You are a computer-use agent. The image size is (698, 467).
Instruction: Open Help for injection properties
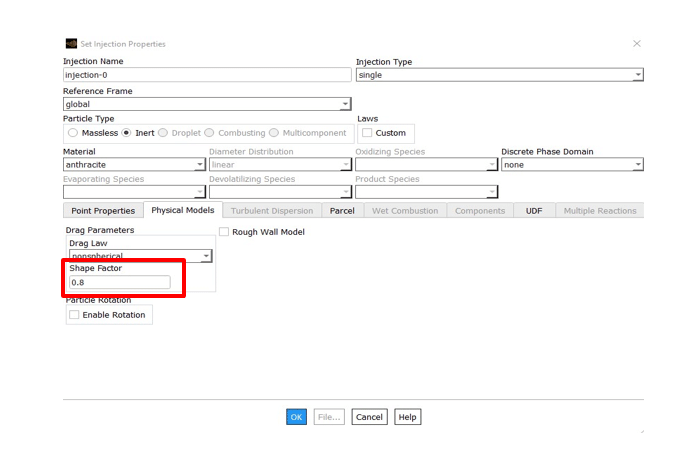[x=407, y=417]
